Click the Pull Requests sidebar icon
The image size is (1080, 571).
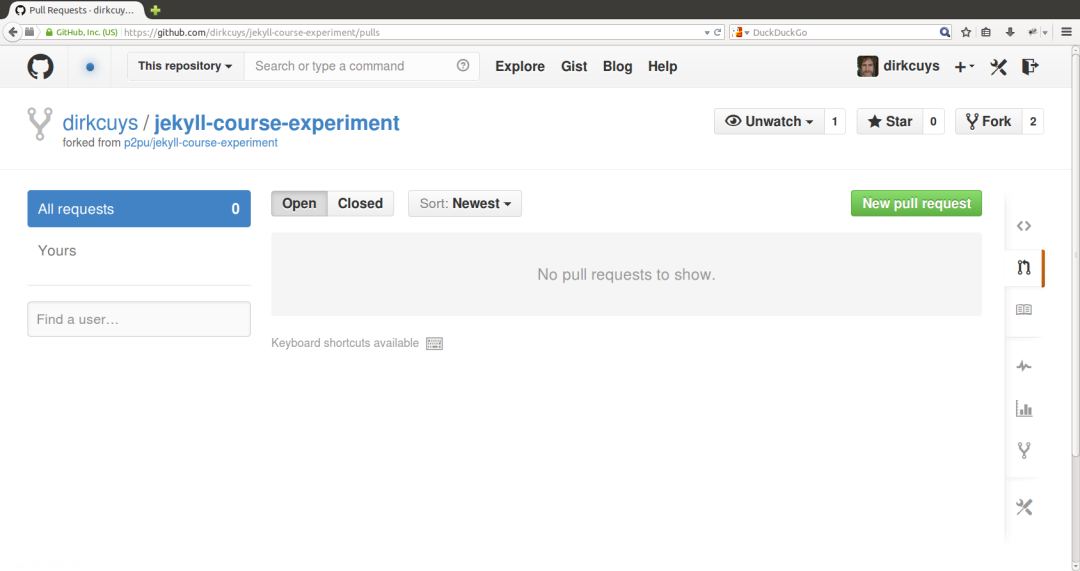pyautogui.click(x=1024, y=268)
